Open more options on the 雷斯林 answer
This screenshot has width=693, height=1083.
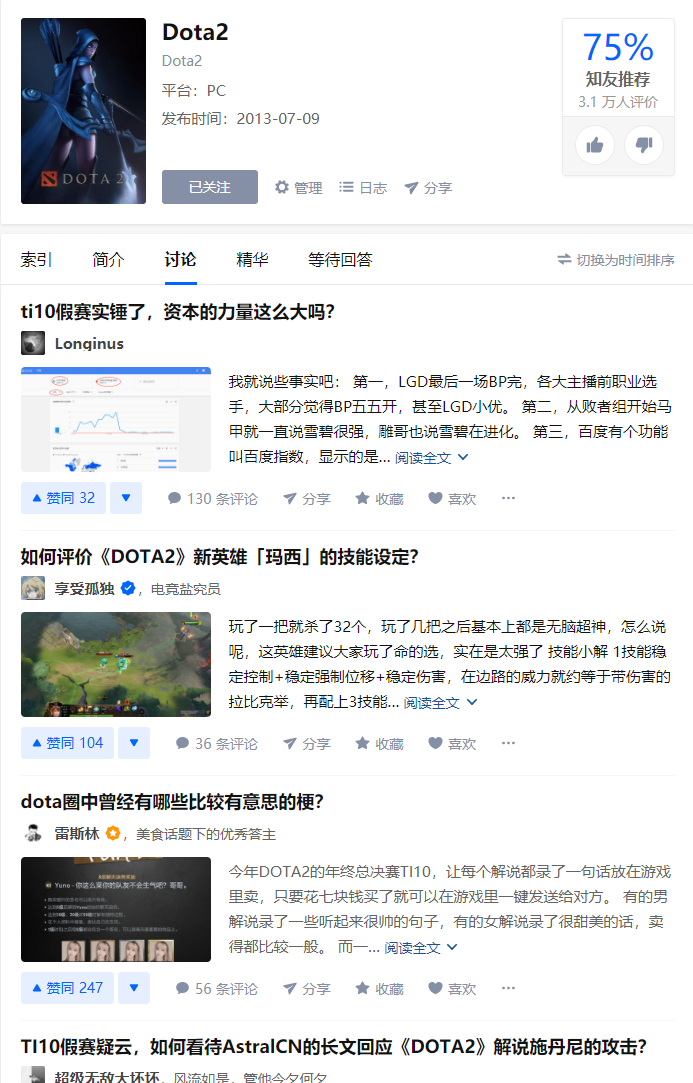click(x=509, y=988)
